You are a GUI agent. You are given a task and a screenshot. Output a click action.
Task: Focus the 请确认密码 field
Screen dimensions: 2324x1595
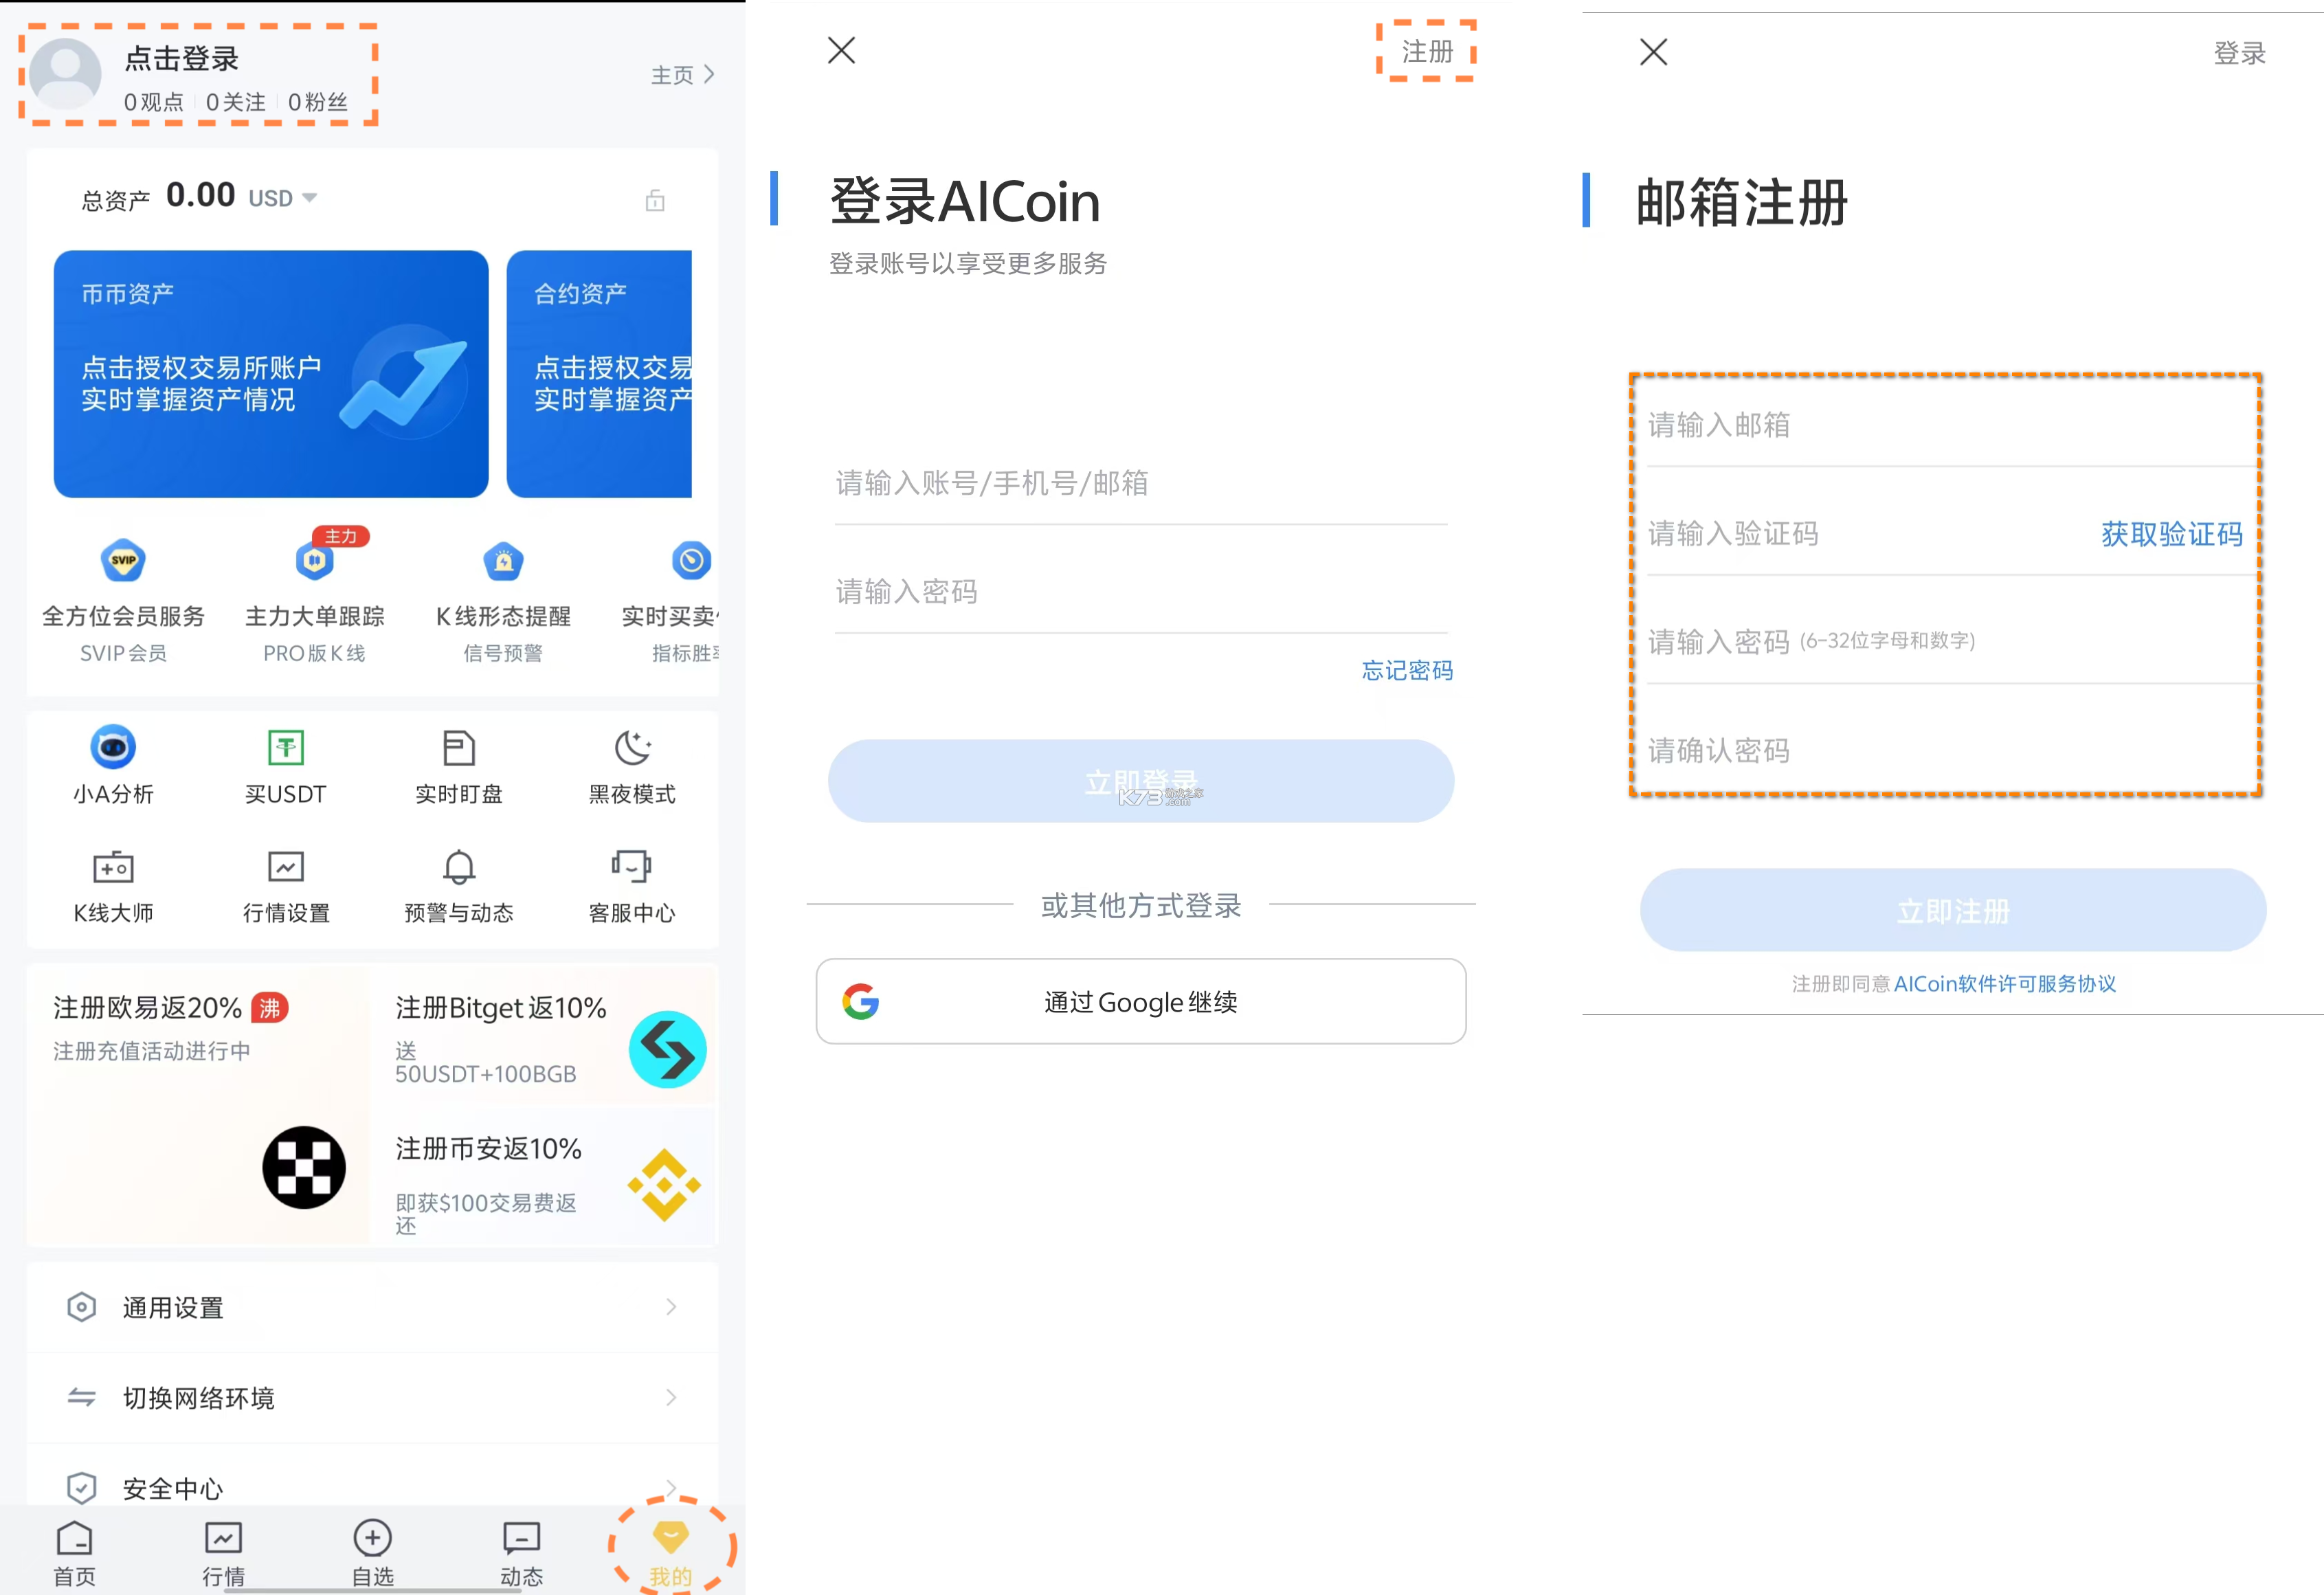click(1952, 751)
